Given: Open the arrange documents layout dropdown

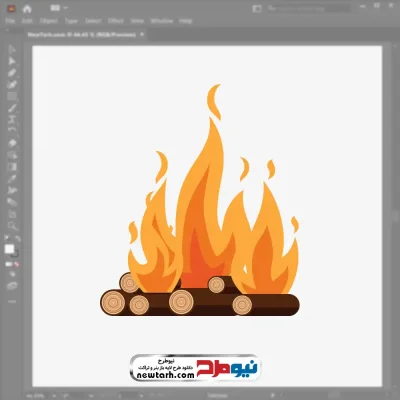Looking at the screenshot, I should click(59, 8).
